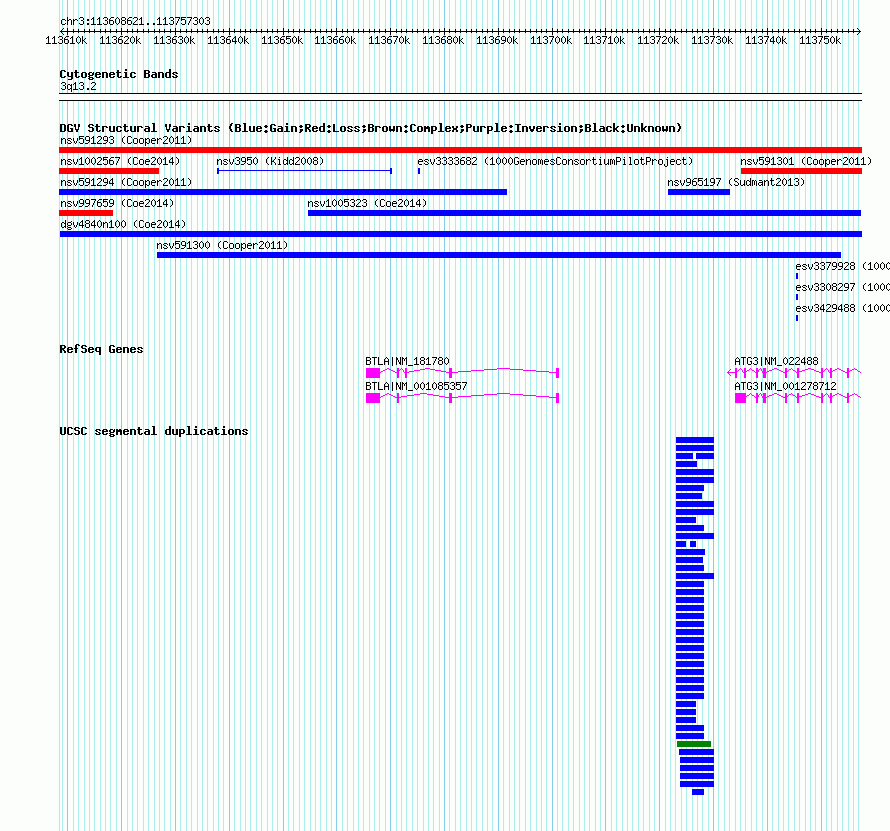This screenshot has height=831, width=890.
Task: Click the BTLA|NM_181780 gene label
Action: [407, 361]
